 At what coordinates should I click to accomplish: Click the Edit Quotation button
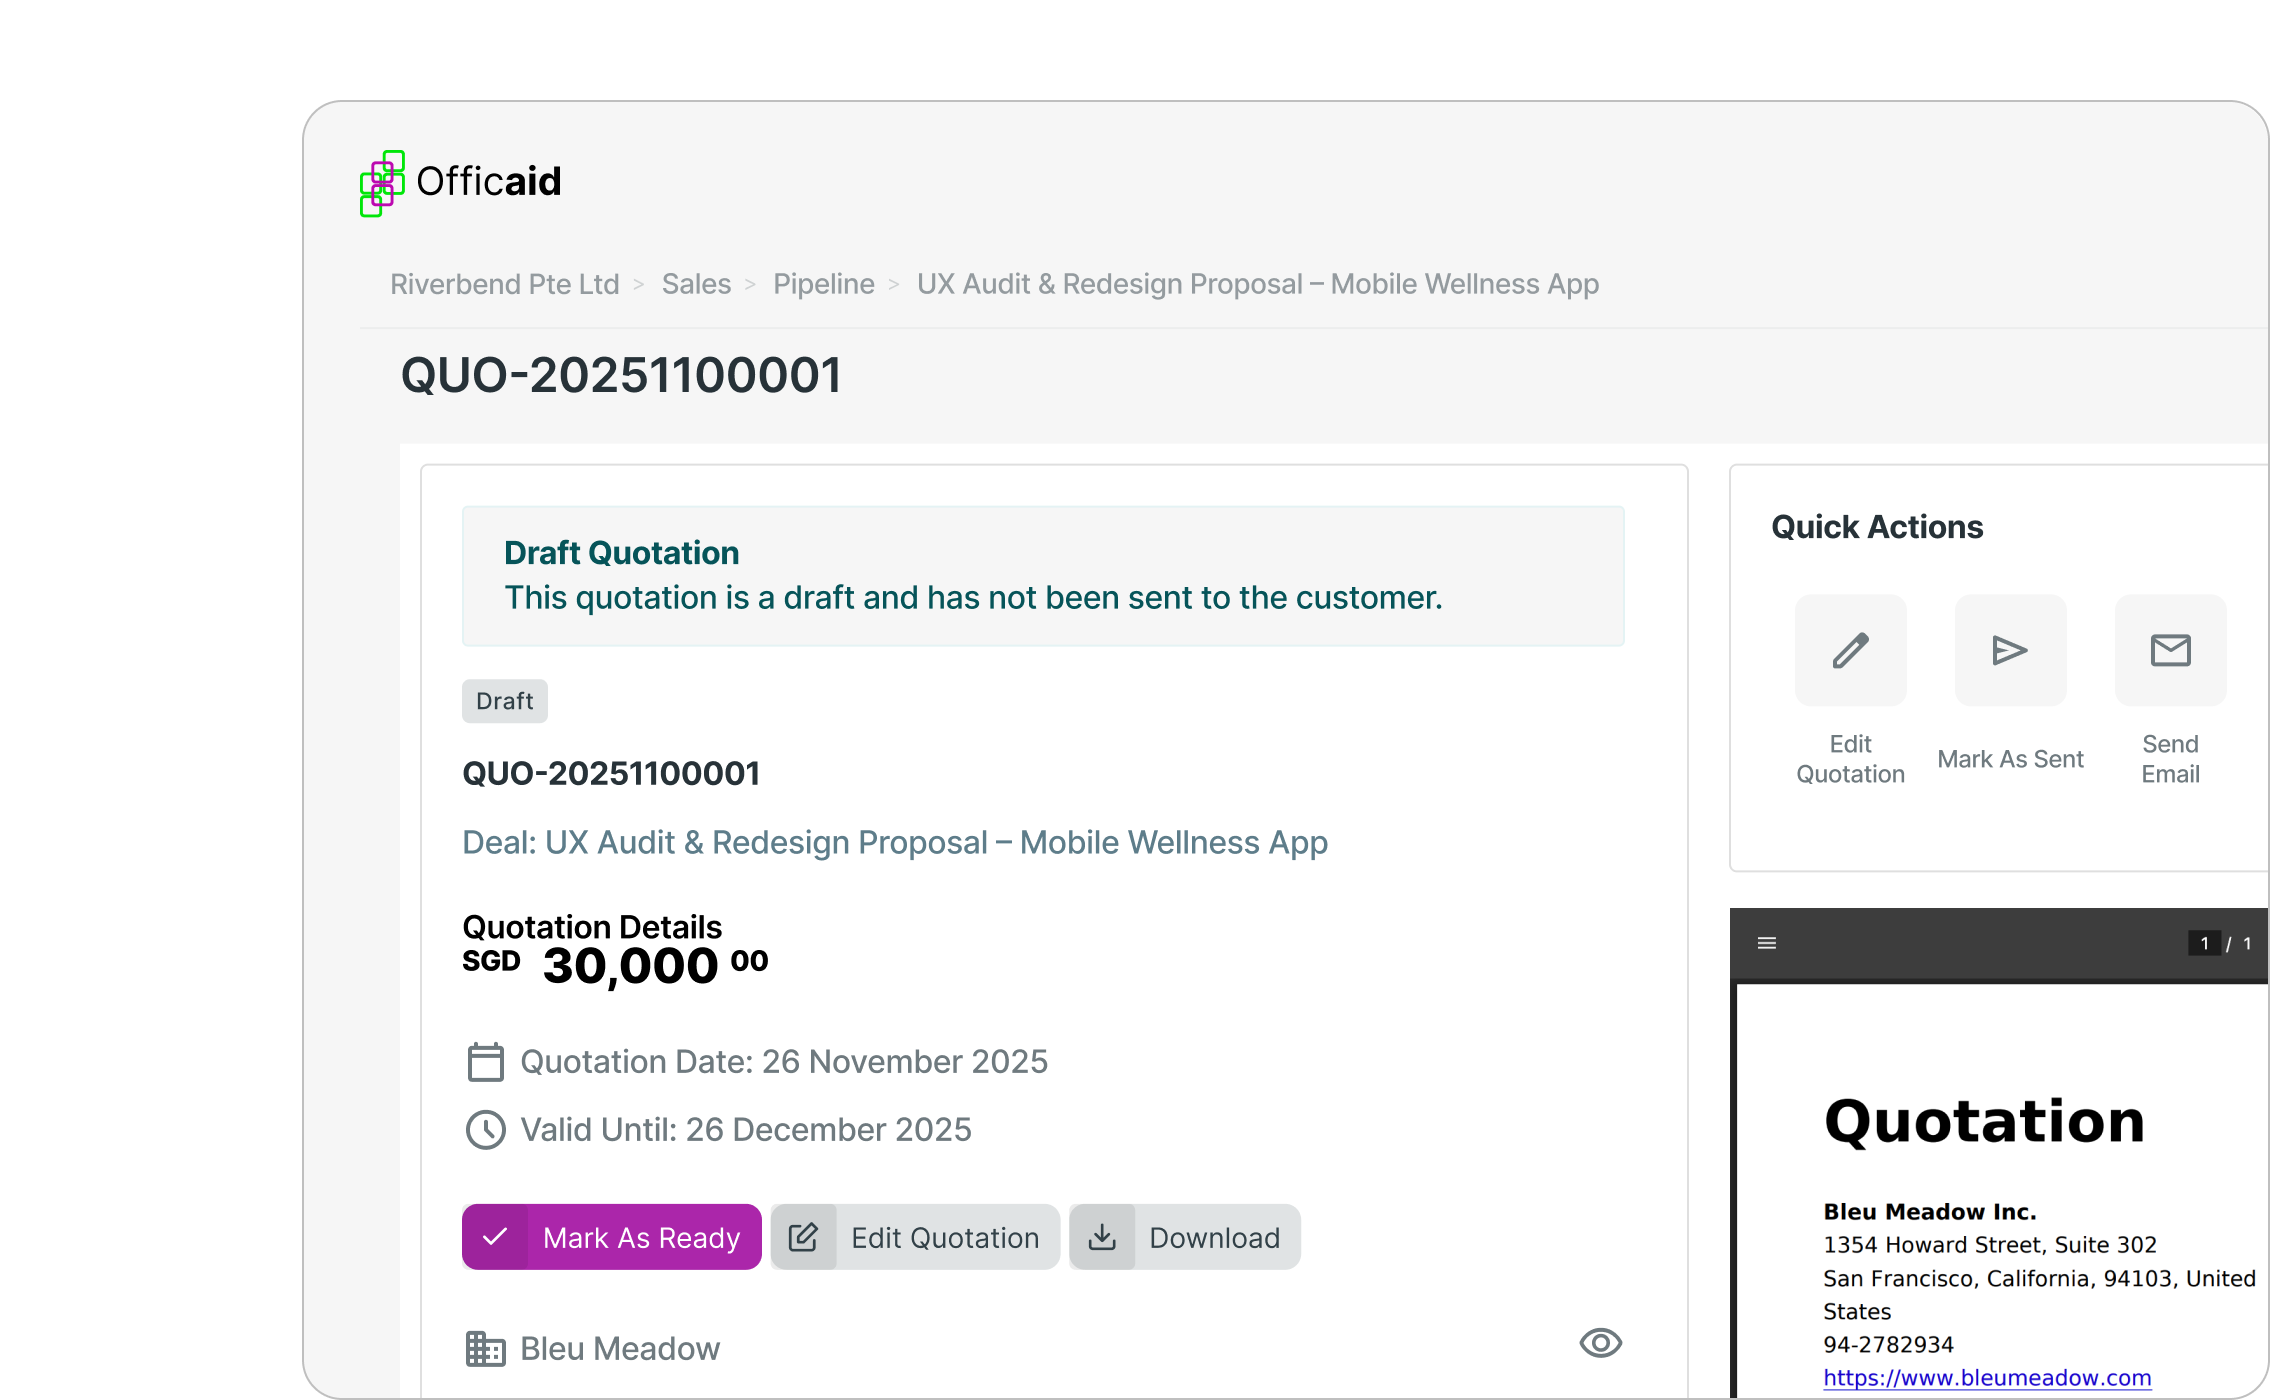[x=914, y=1237]
